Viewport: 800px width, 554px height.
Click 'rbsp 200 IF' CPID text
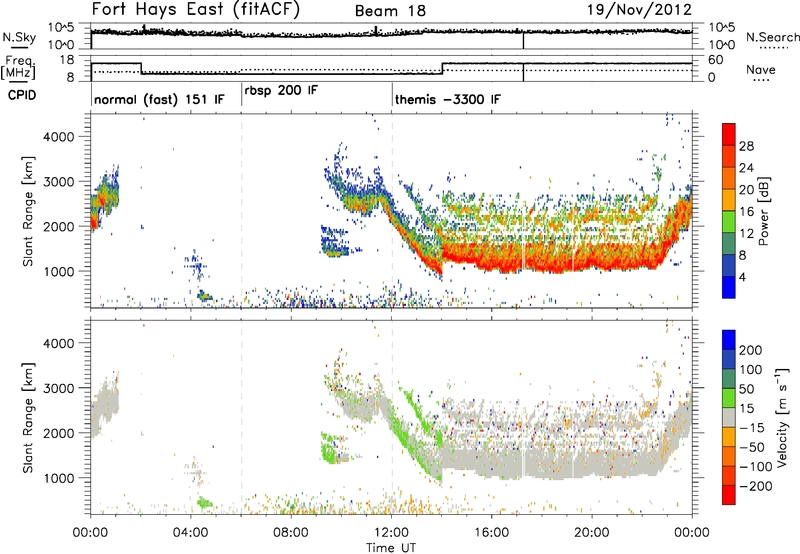[x=281, y=90]
